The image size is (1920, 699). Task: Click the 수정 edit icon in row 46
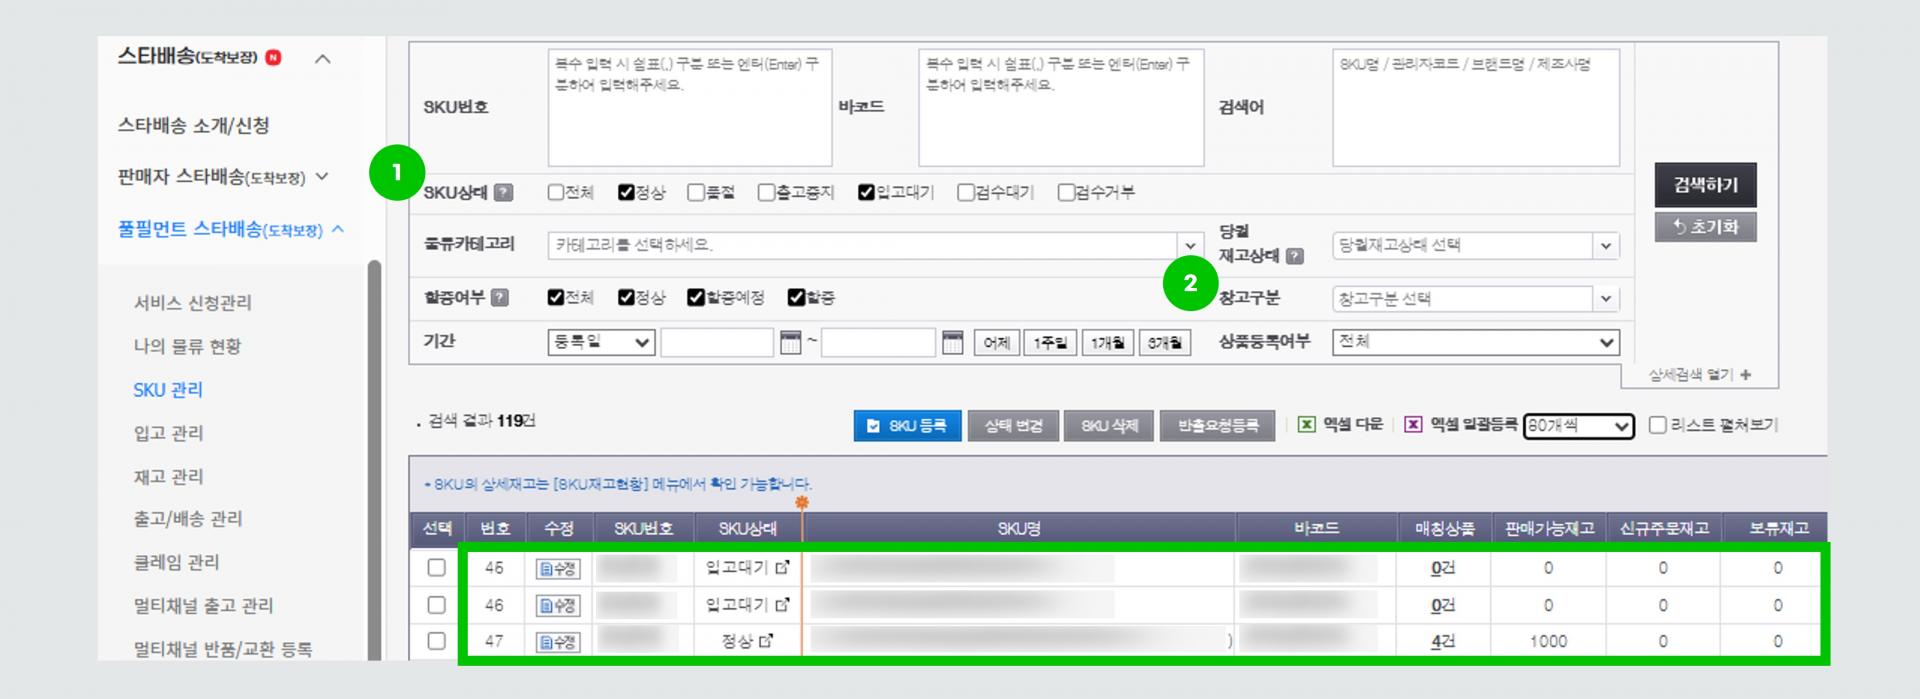click(558, 606)
